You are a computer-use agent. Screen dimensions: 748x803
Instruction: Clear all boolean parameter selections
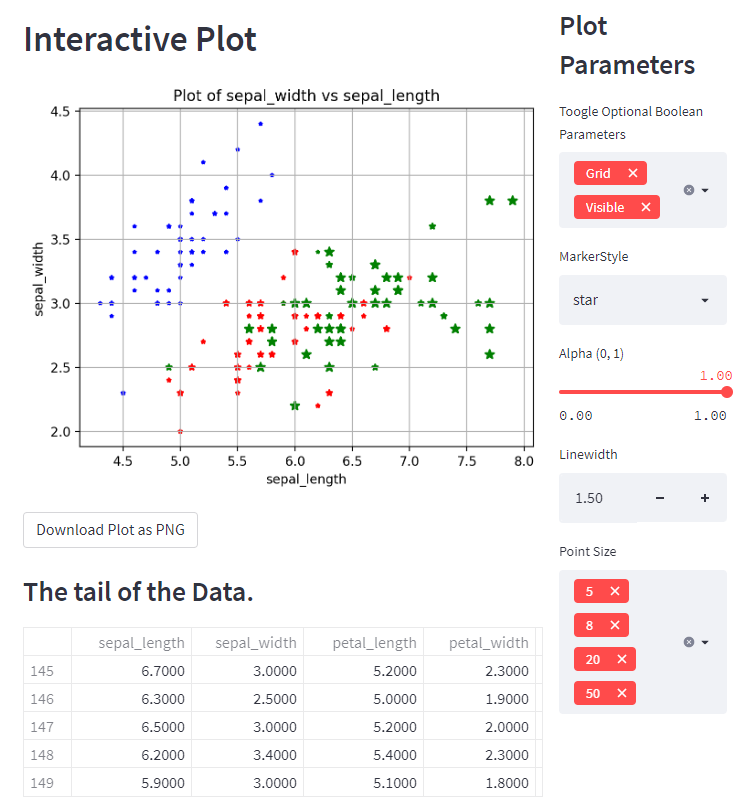pyautogui.click(x=688, y=190)
